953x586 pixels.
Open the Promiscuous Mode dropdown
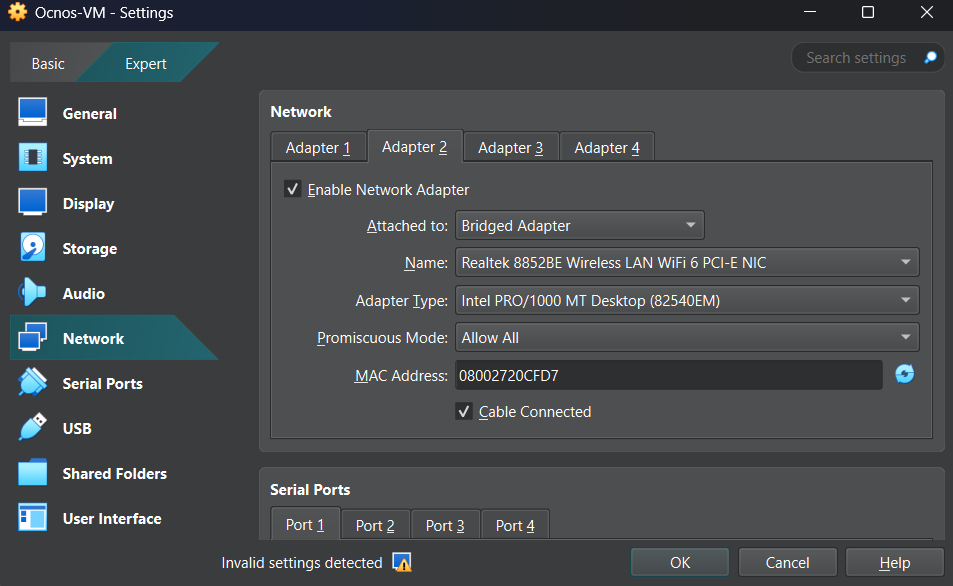coord(687,337)
